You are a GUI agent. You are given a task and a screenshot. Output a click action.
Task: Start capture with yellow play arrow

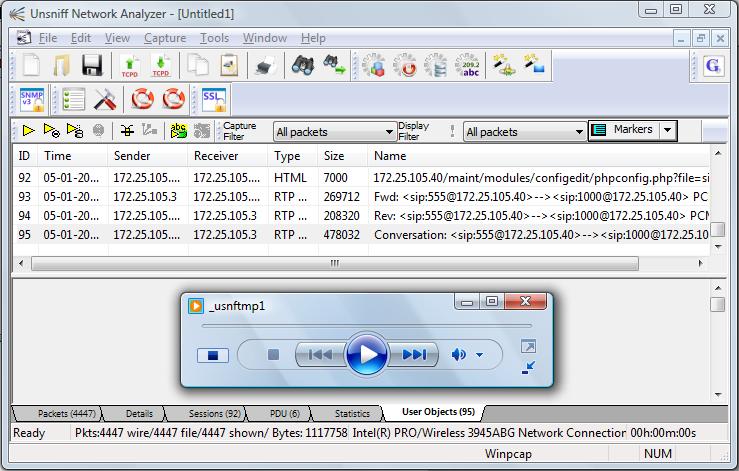[x=28, y=131]
